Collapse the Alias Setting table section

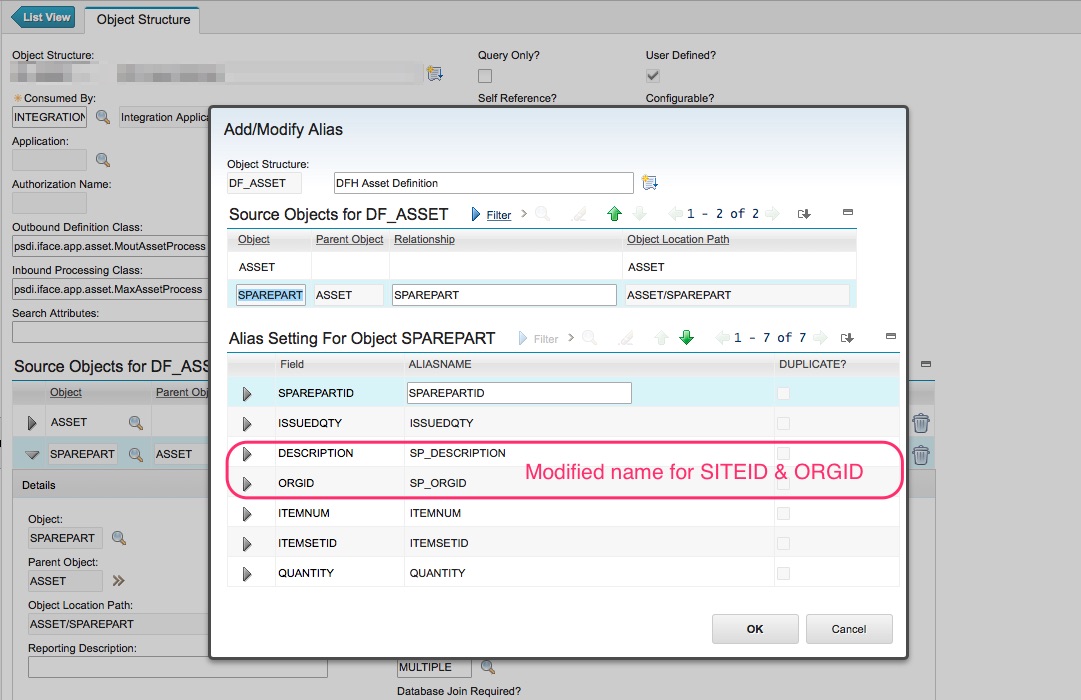(891, 337)
